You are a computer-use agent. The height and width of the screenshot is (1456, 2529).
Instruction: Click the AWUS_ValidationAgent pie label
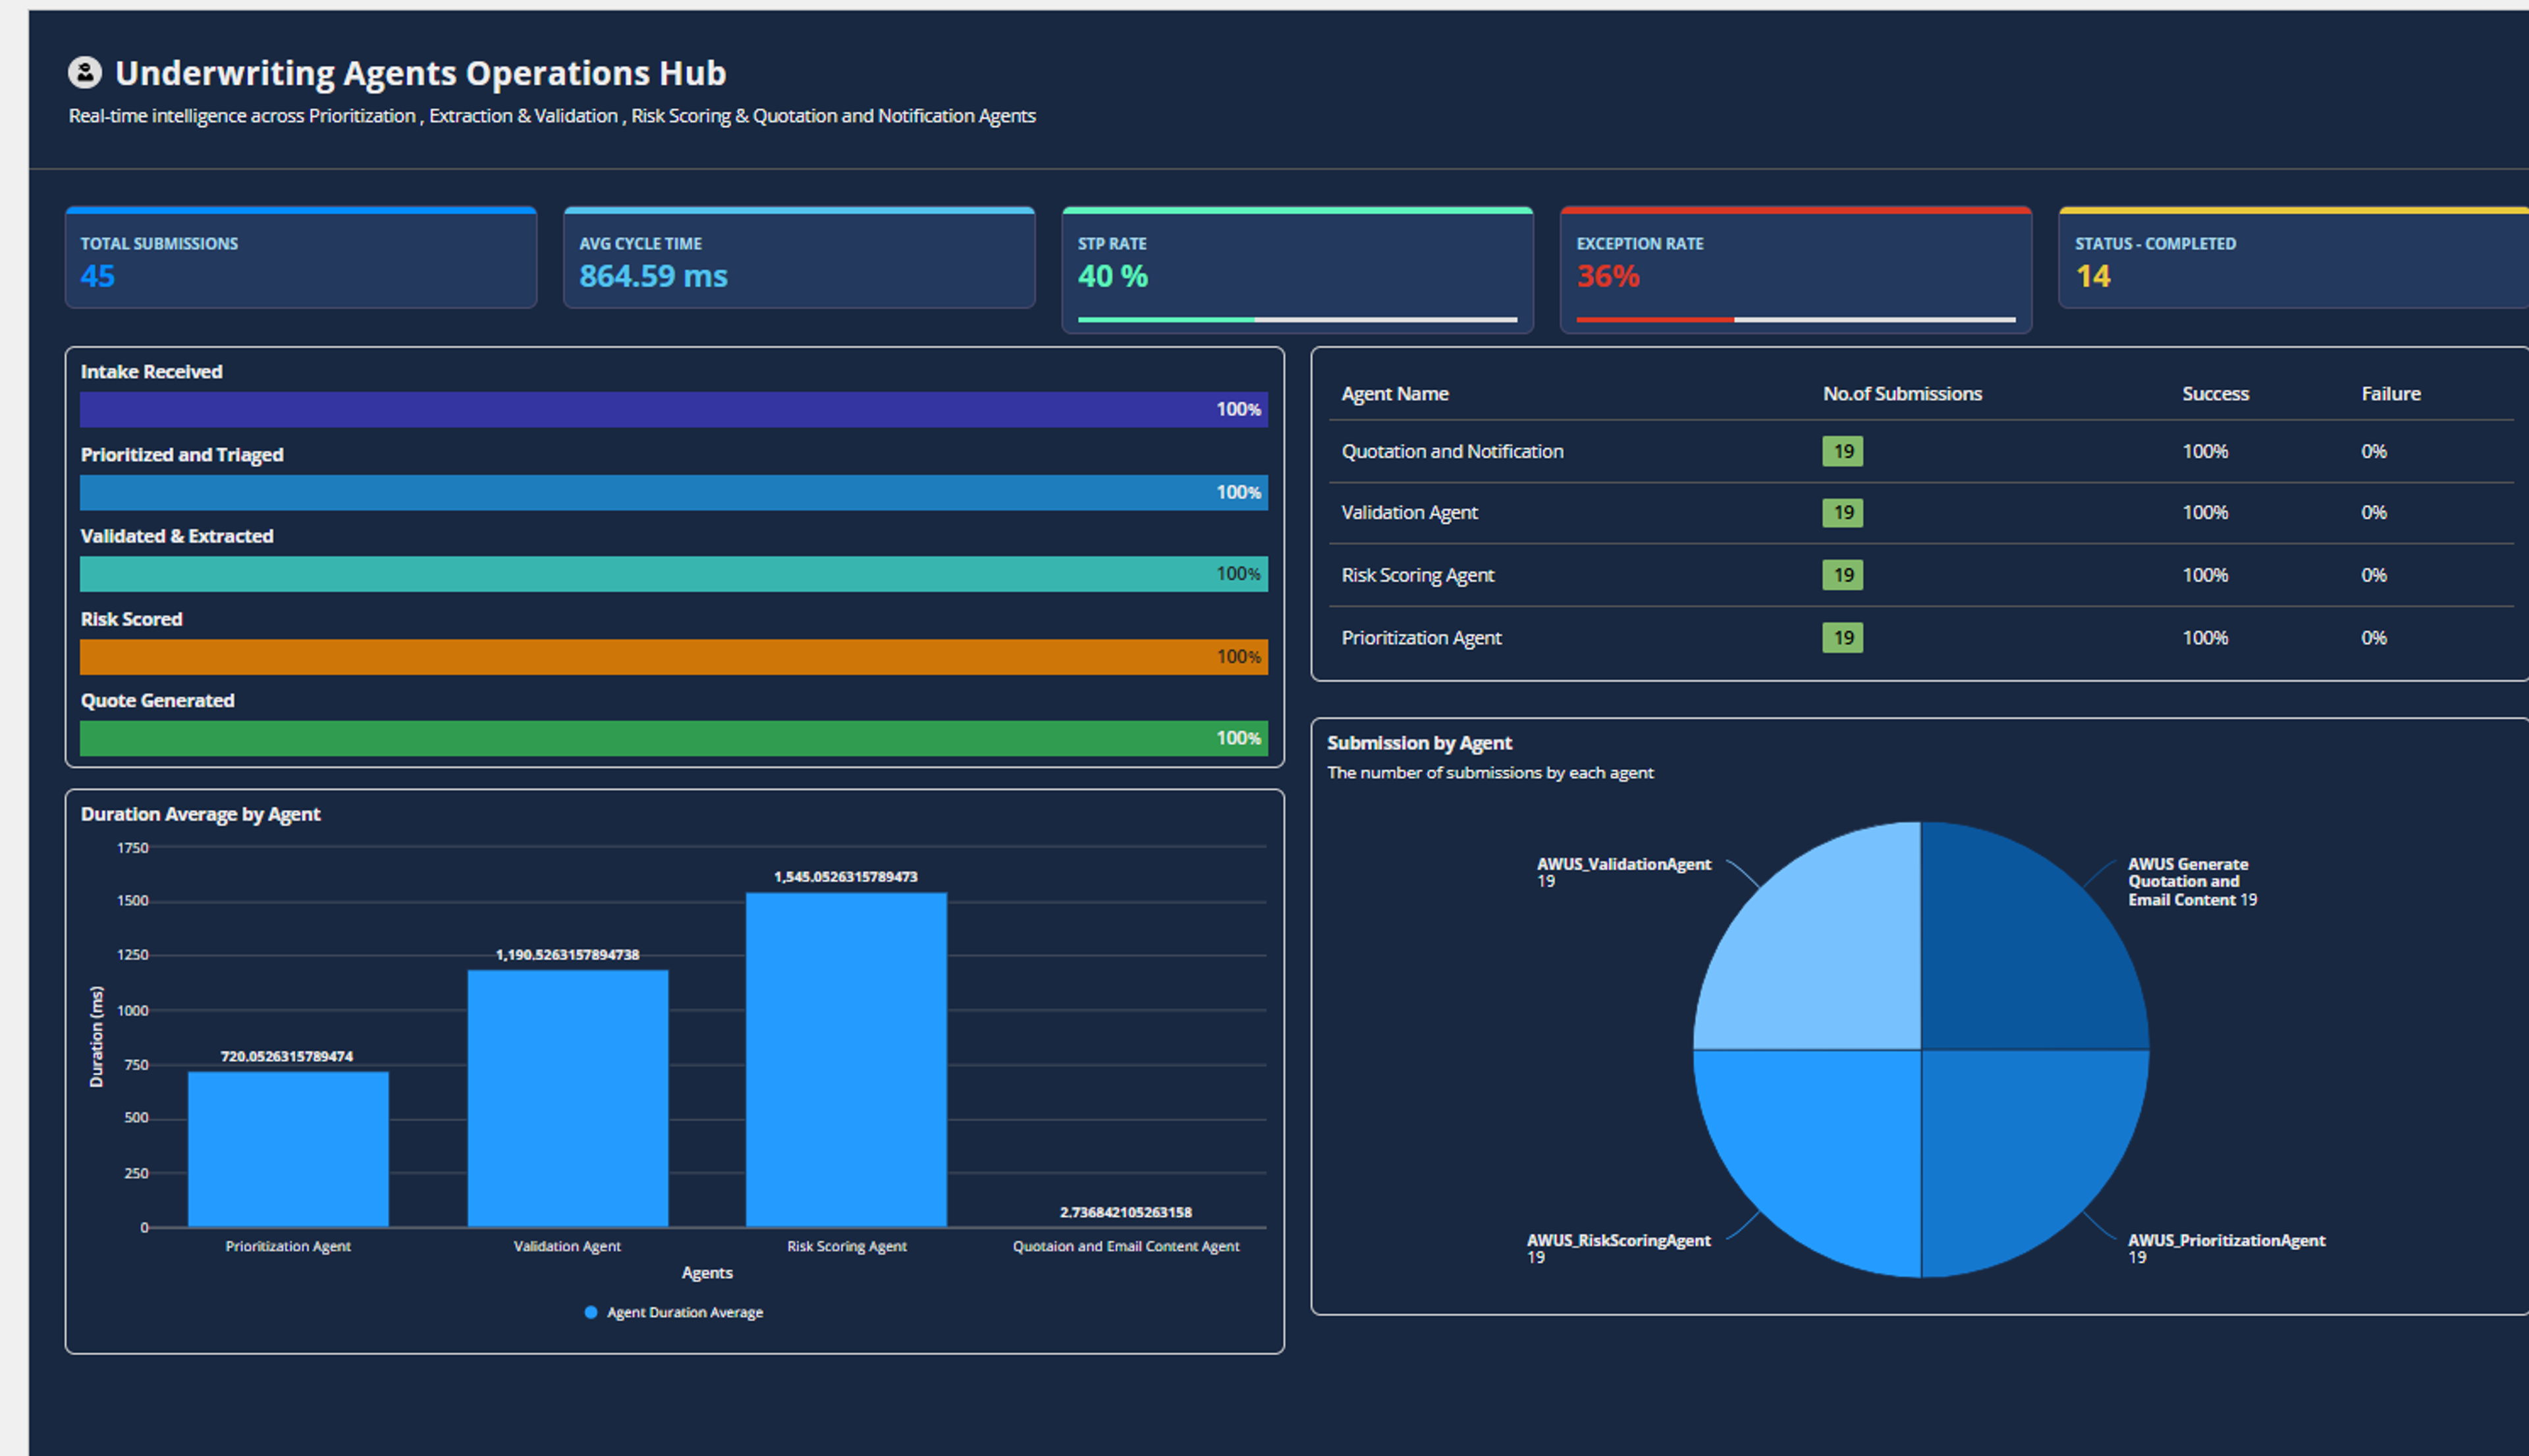click(x=1624, y=872)
